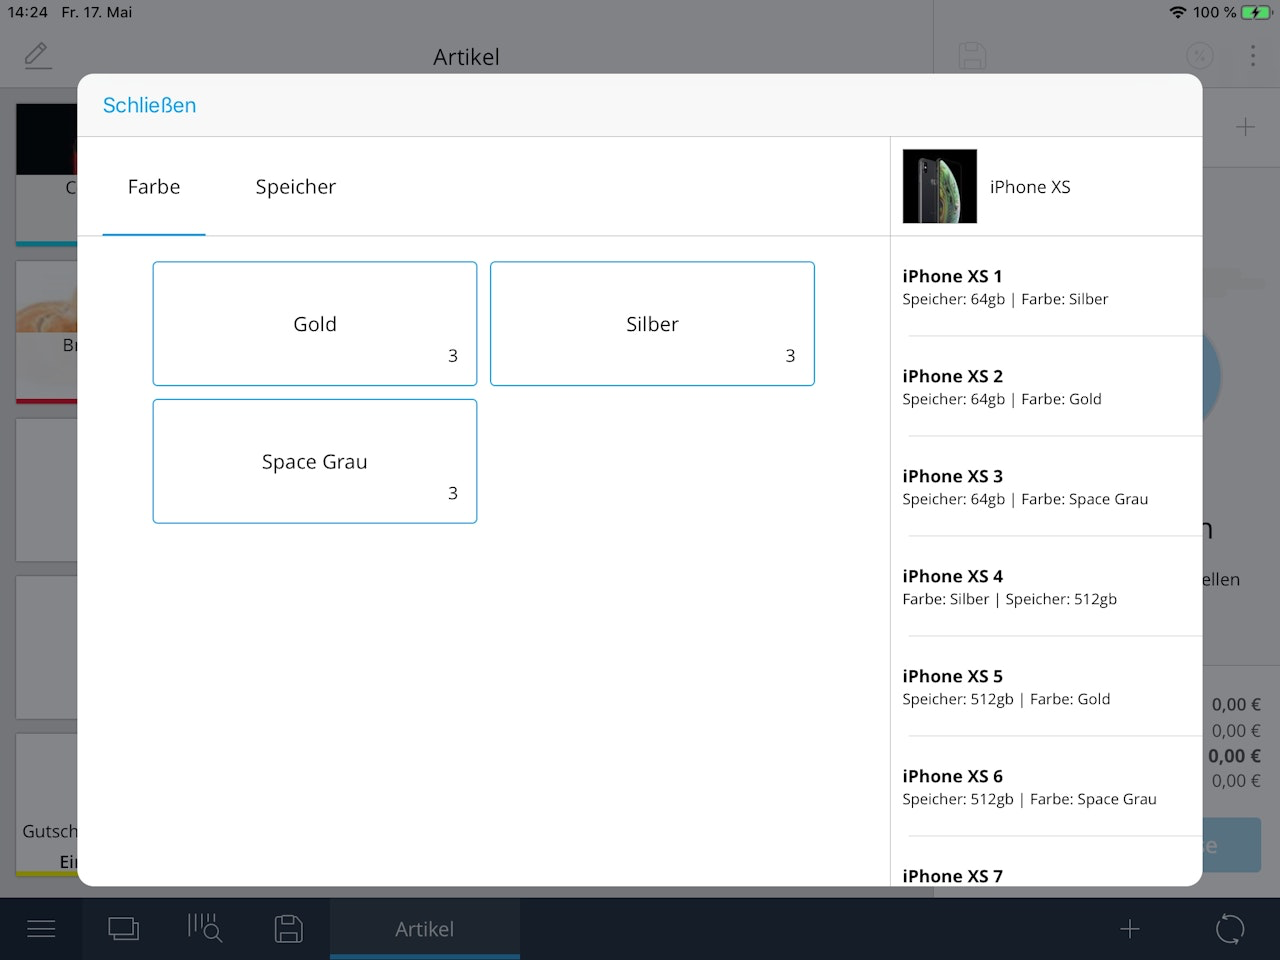This screenshot has height=960, width=1280.
Task: Close the dialog with Schließen
Action: [x=149, y=105]
